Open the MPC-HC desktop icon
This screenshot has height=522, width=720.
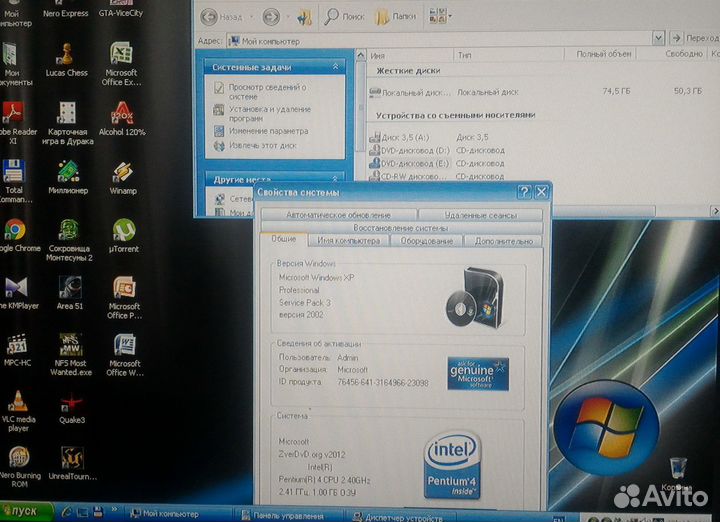(x=17, y=350)
